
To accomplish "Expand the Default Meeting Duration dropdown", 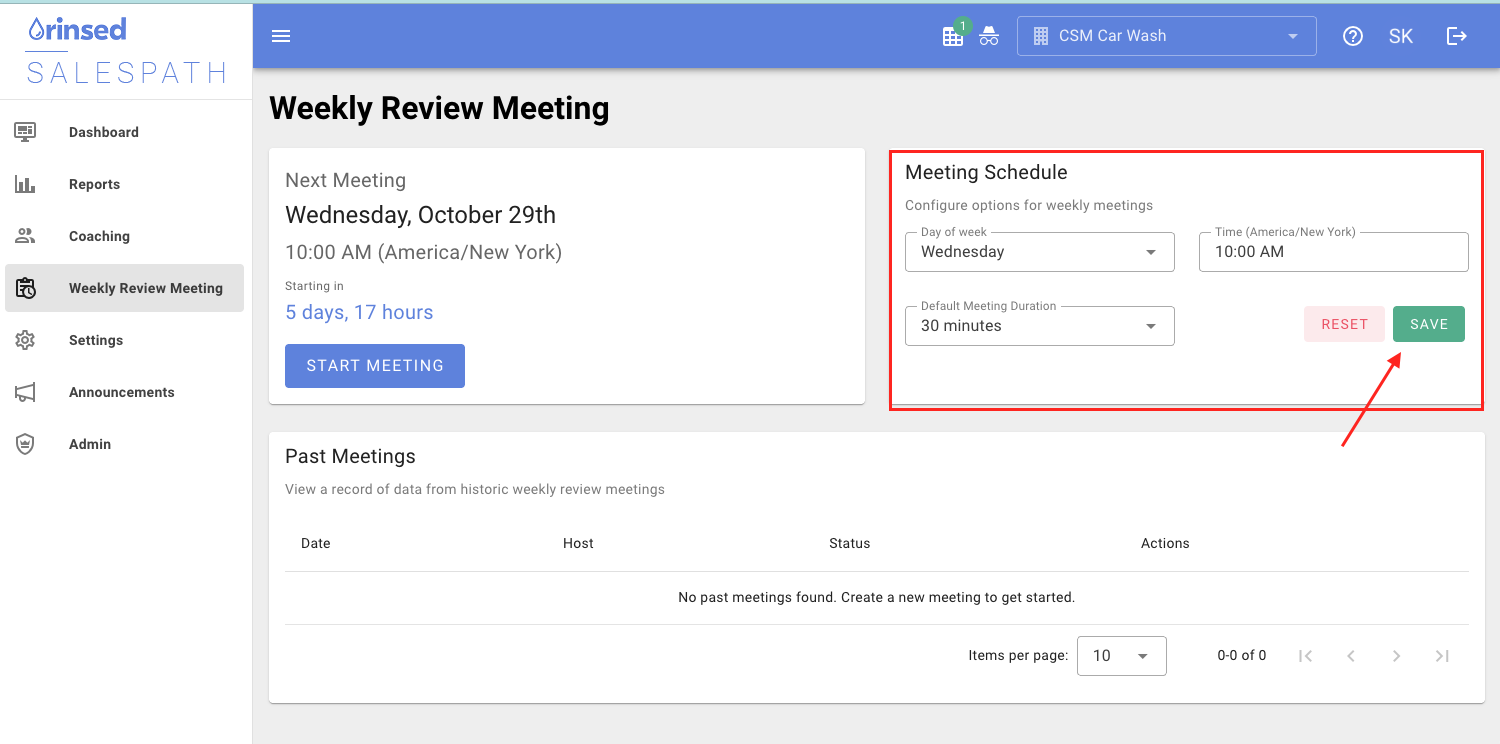I will (1040, 326).
